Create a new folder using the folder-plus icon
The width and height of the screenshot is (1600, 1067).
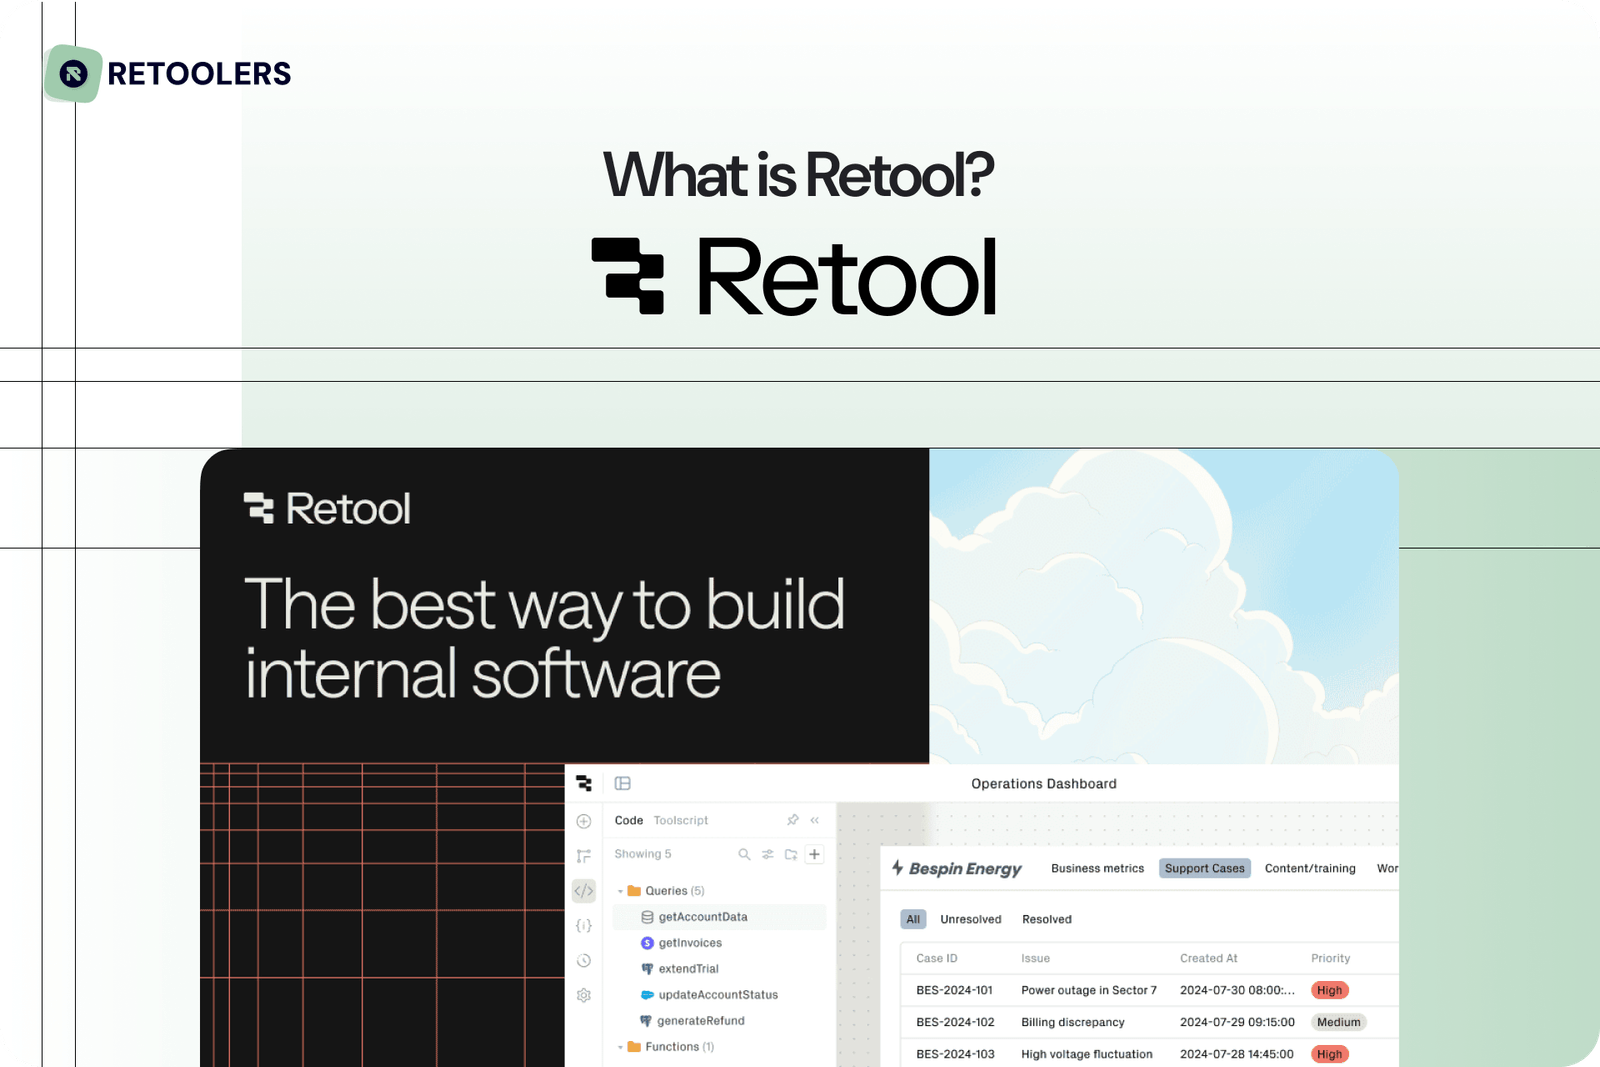click(791, 854)
